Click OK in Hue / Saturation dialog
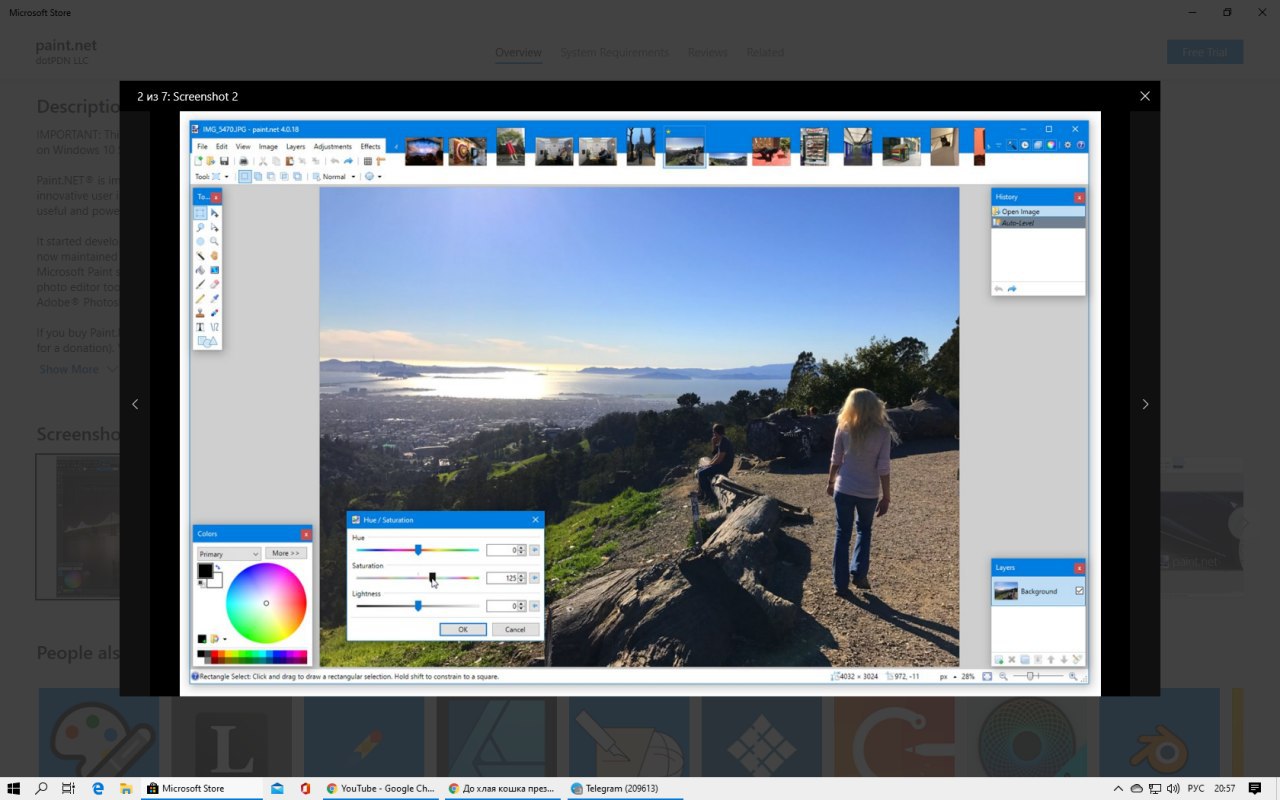Screen dimensions: 1280x800 (x=463, y=629)
